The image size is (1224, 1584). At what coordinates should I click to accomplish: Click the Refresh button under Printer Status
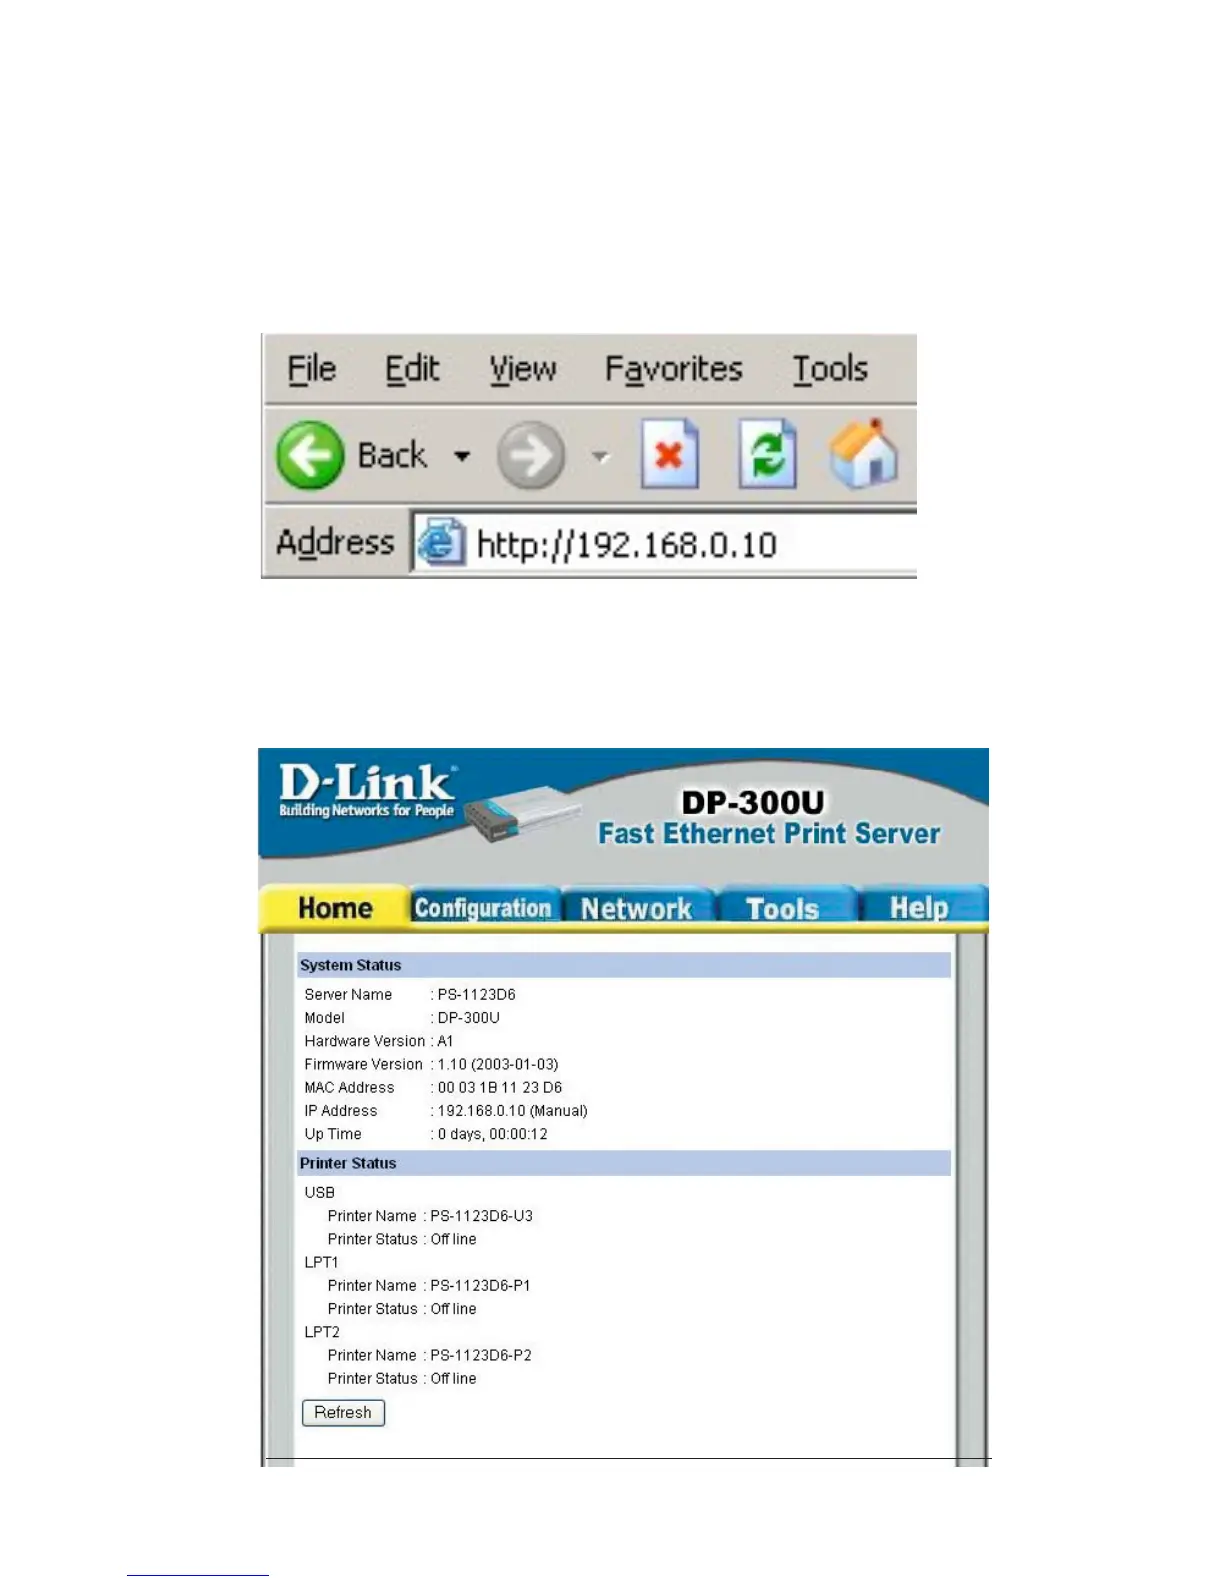(x=343, y=1412)
